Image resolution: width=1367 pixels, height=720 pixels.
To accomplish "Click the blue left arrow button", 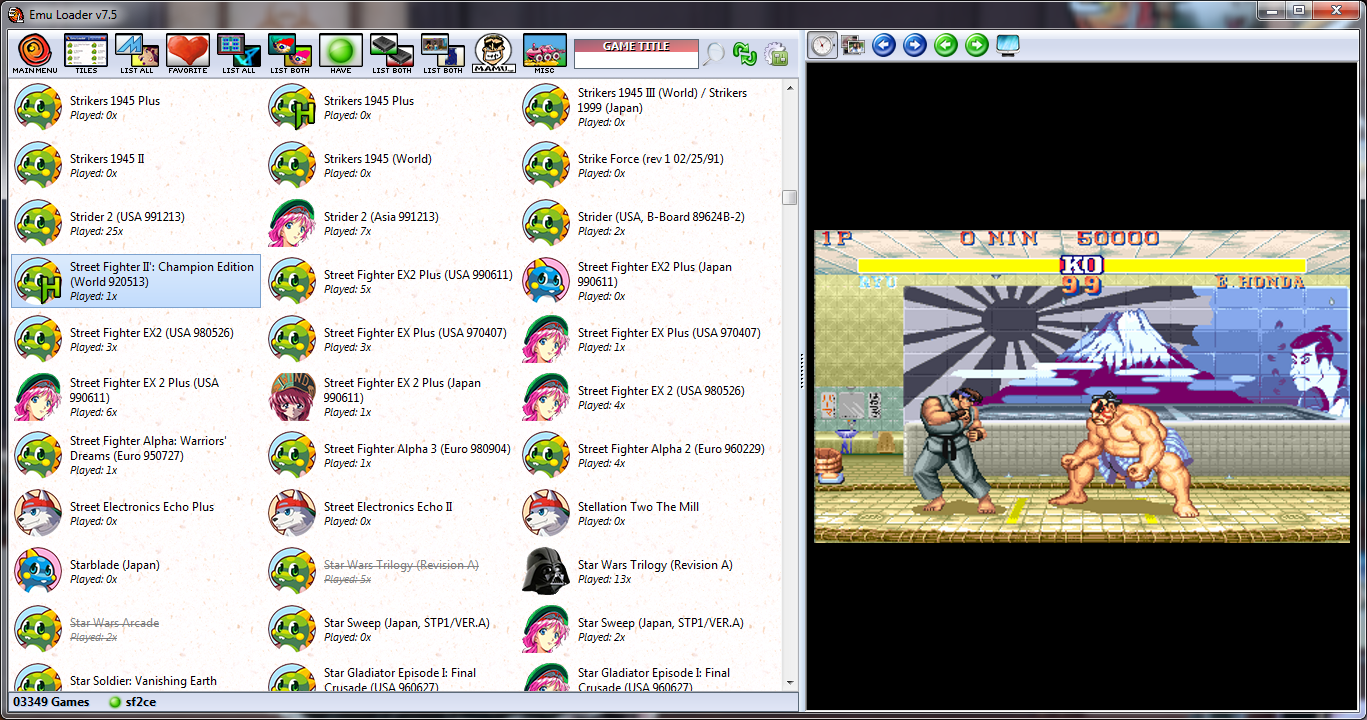I will pyautogui.click(x=884, y=45).
